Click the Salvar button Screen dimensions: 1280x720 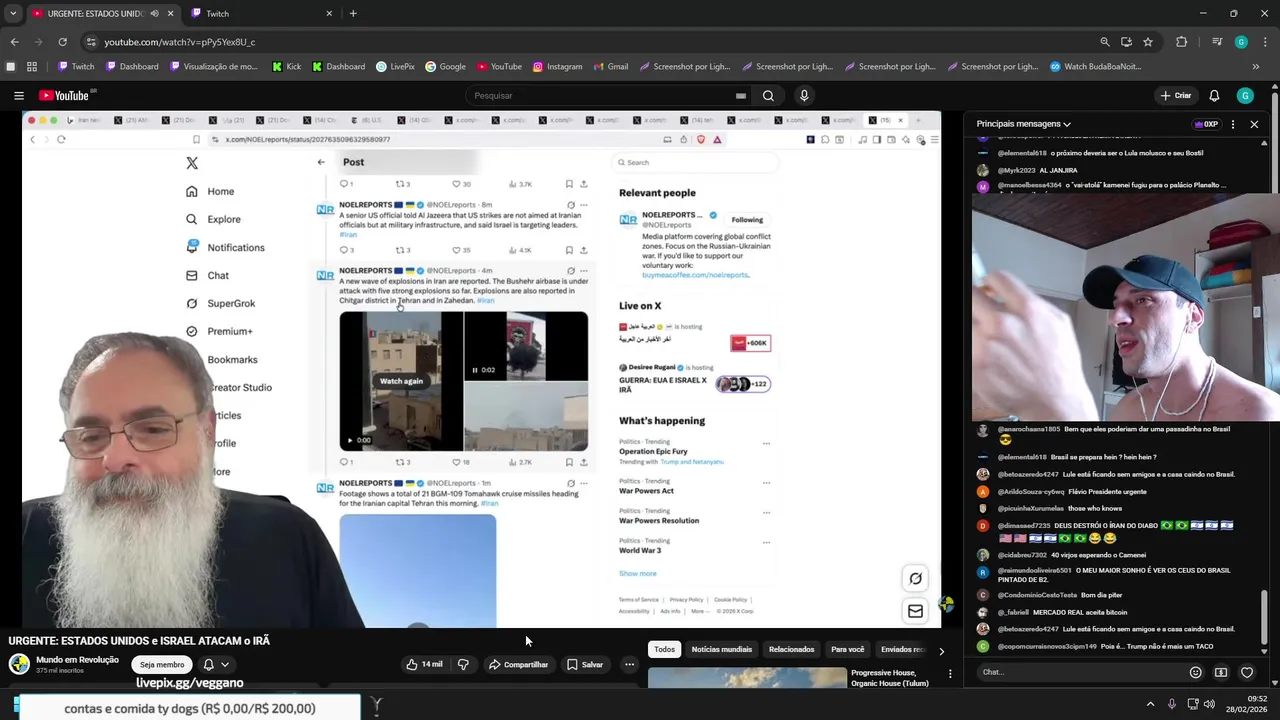(x=585, y=664)
